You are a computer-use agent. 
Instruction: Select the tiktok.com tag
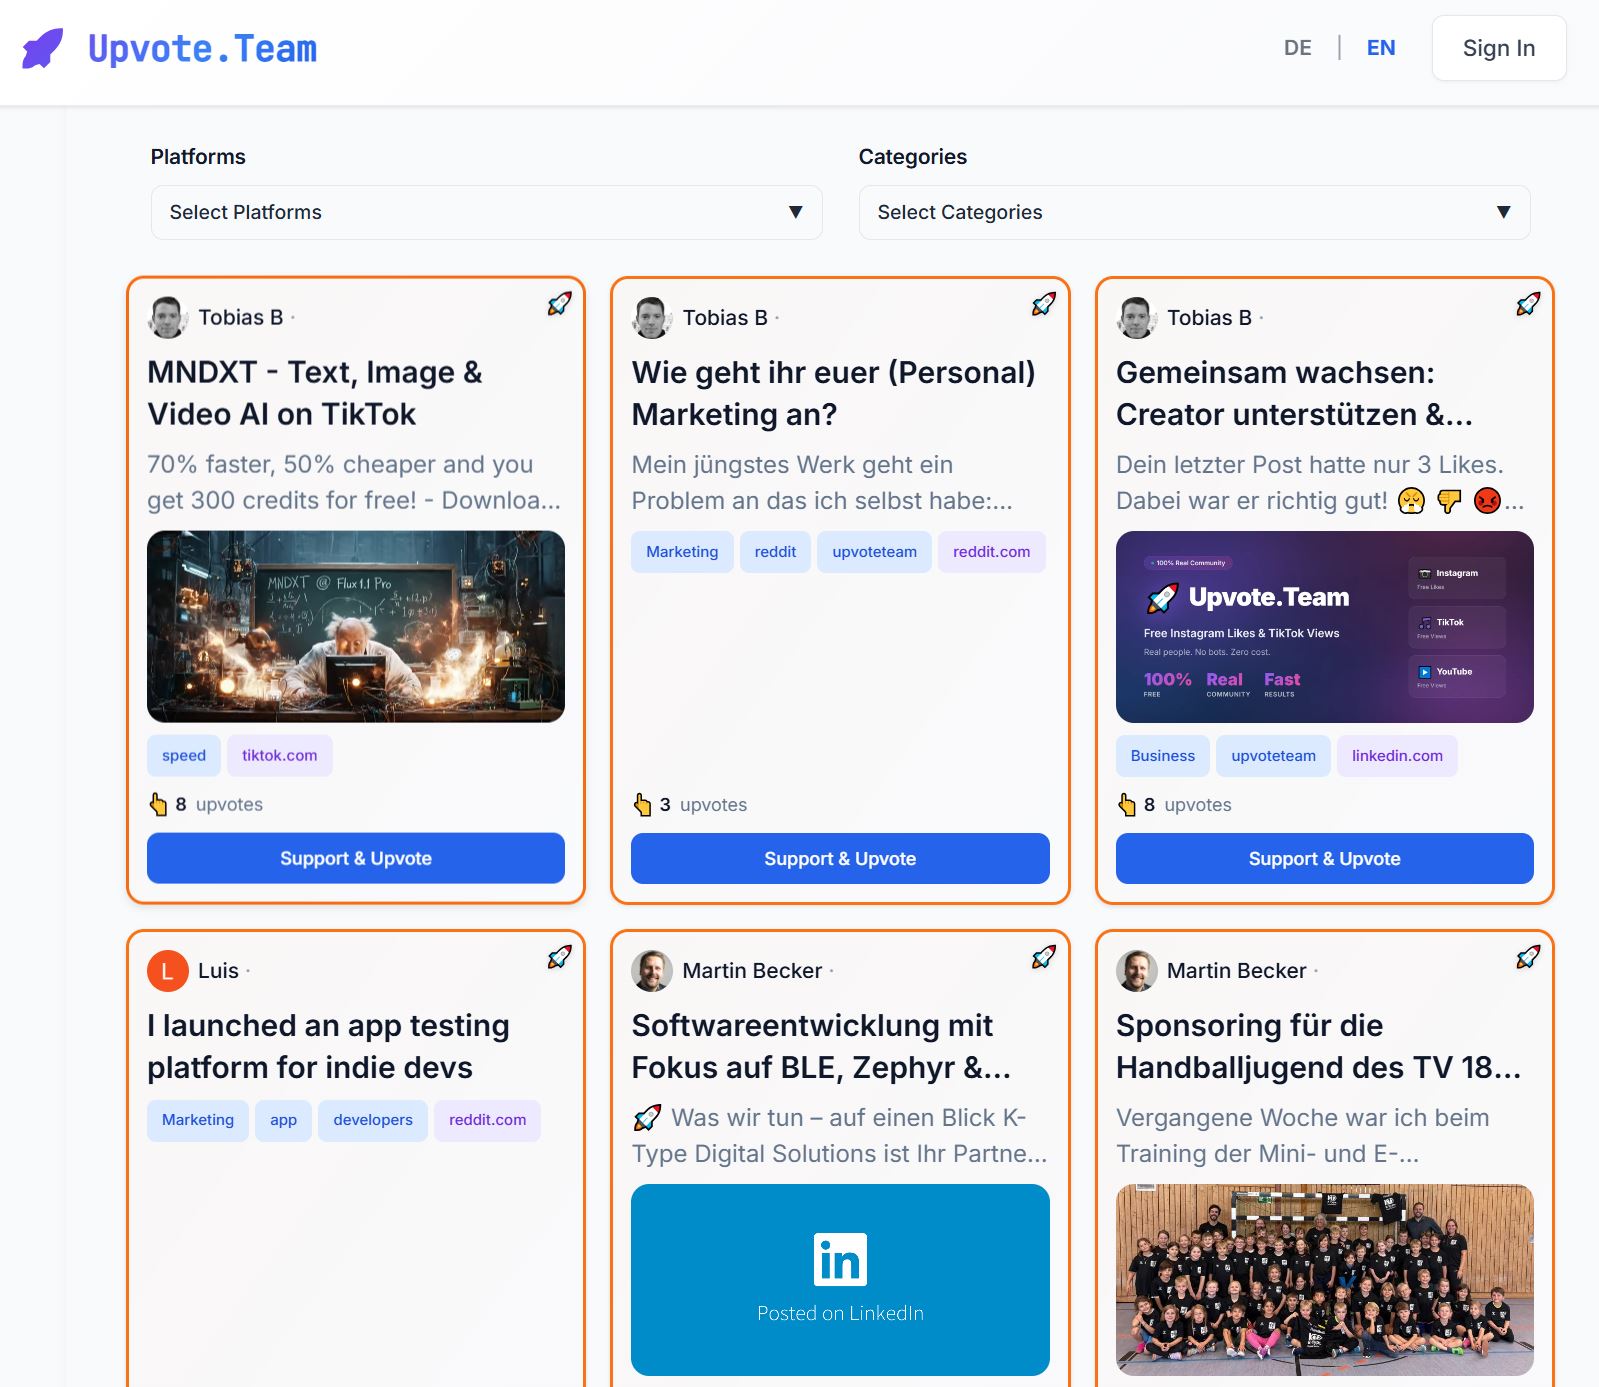tap(279, 756)
